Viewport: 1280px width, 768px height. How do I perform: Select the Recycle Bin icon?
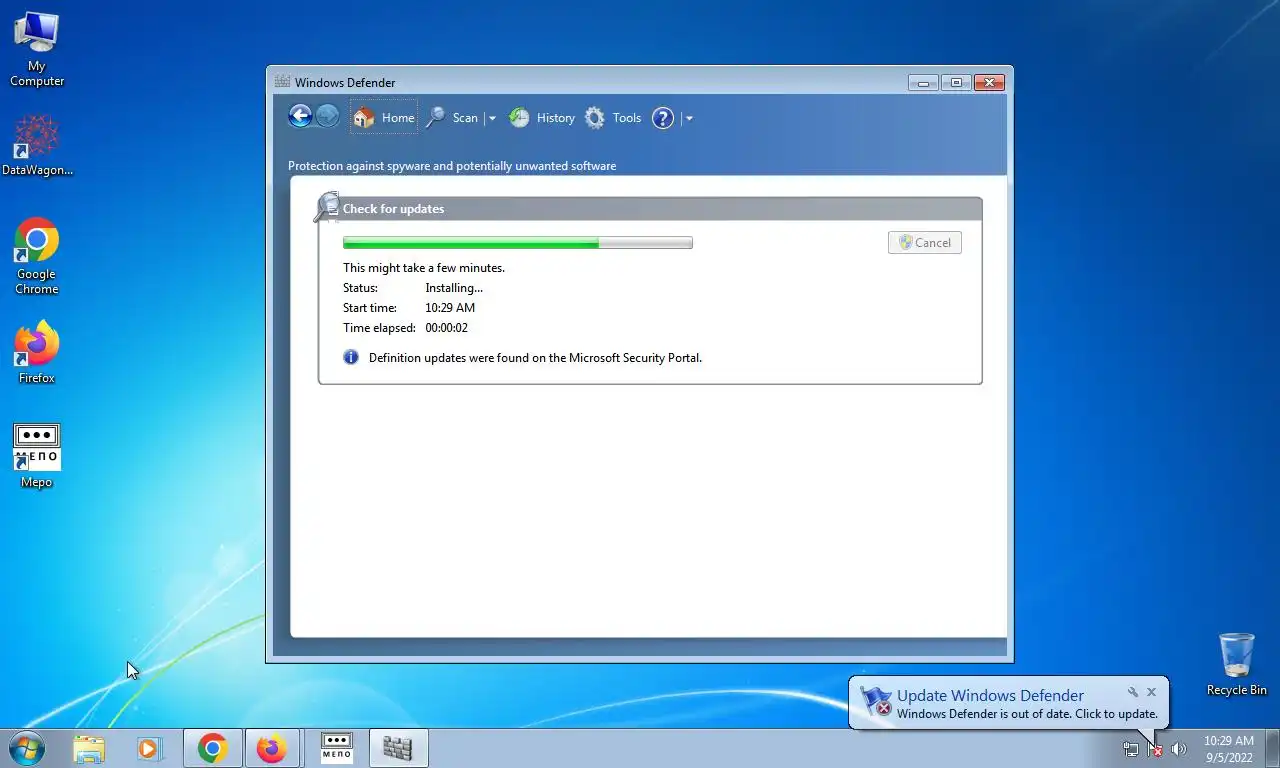tap(1237, 664)
